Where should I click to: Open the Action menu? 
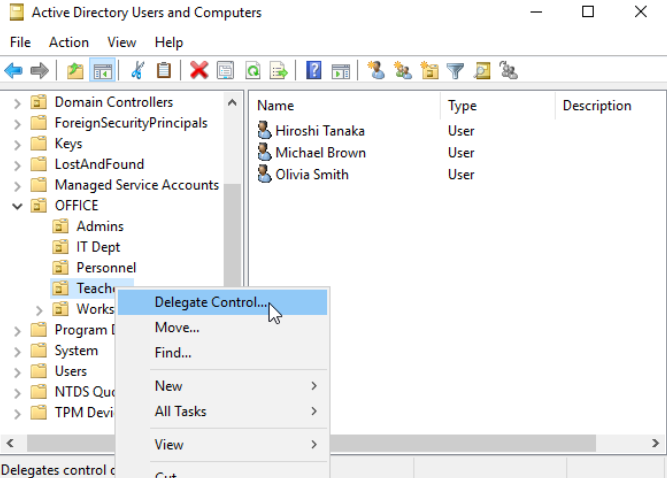coord(68,42)
